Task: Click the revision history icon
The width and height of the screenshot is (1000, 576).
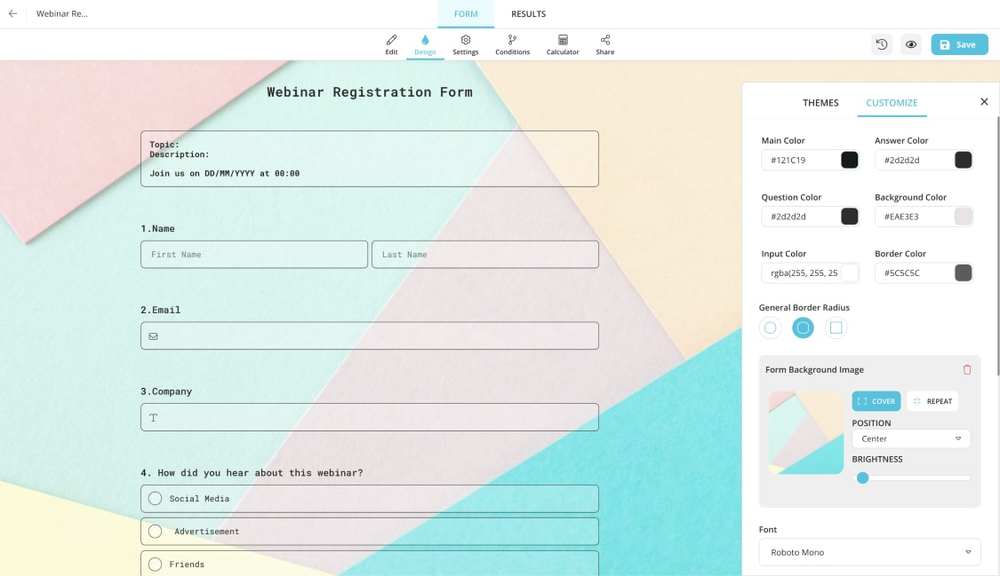Action: pos(881,45)
